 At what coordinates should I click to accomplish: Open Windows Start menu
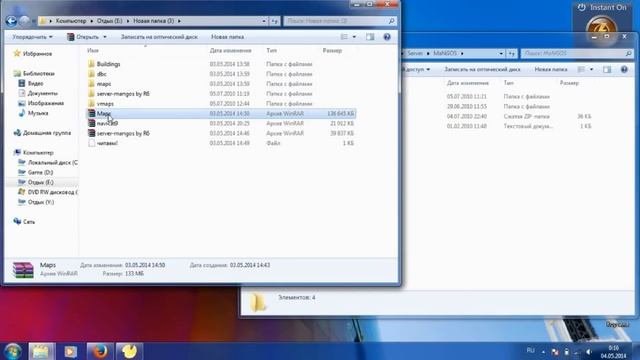click(x=13, y=351)
